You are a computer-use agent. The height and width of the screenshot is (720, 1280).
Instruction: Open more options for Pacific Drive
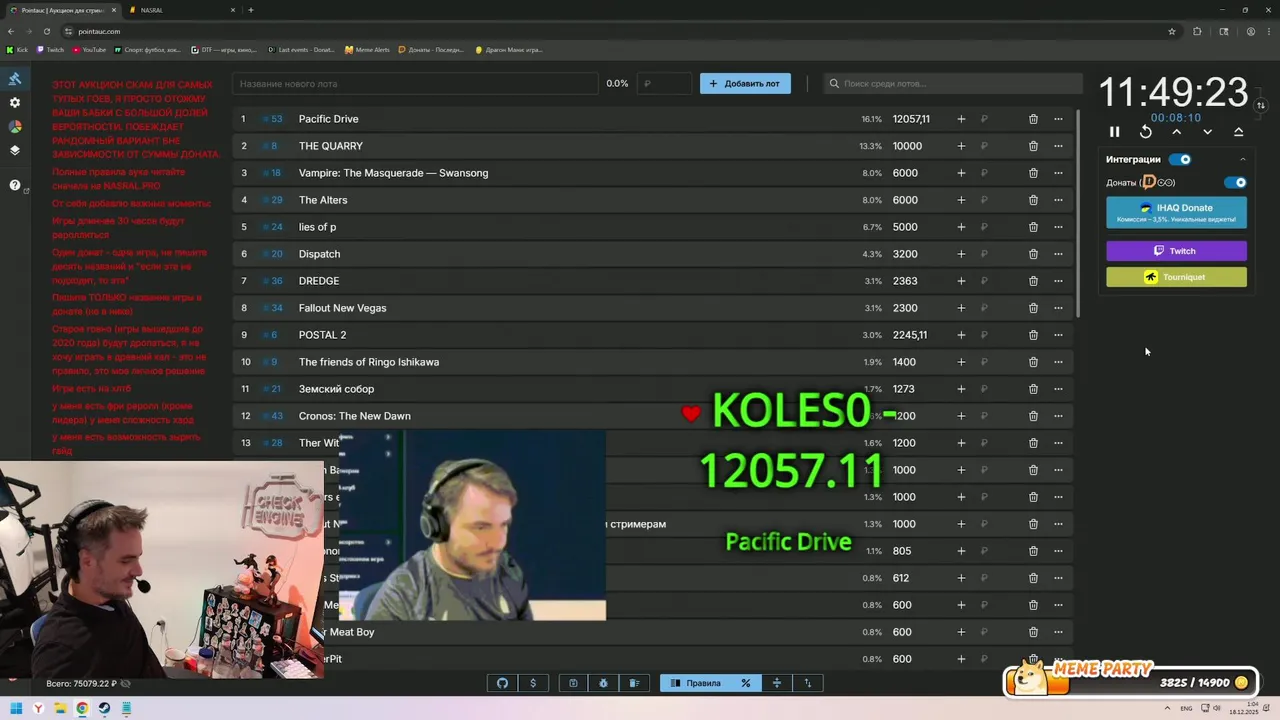(1058, 119)
